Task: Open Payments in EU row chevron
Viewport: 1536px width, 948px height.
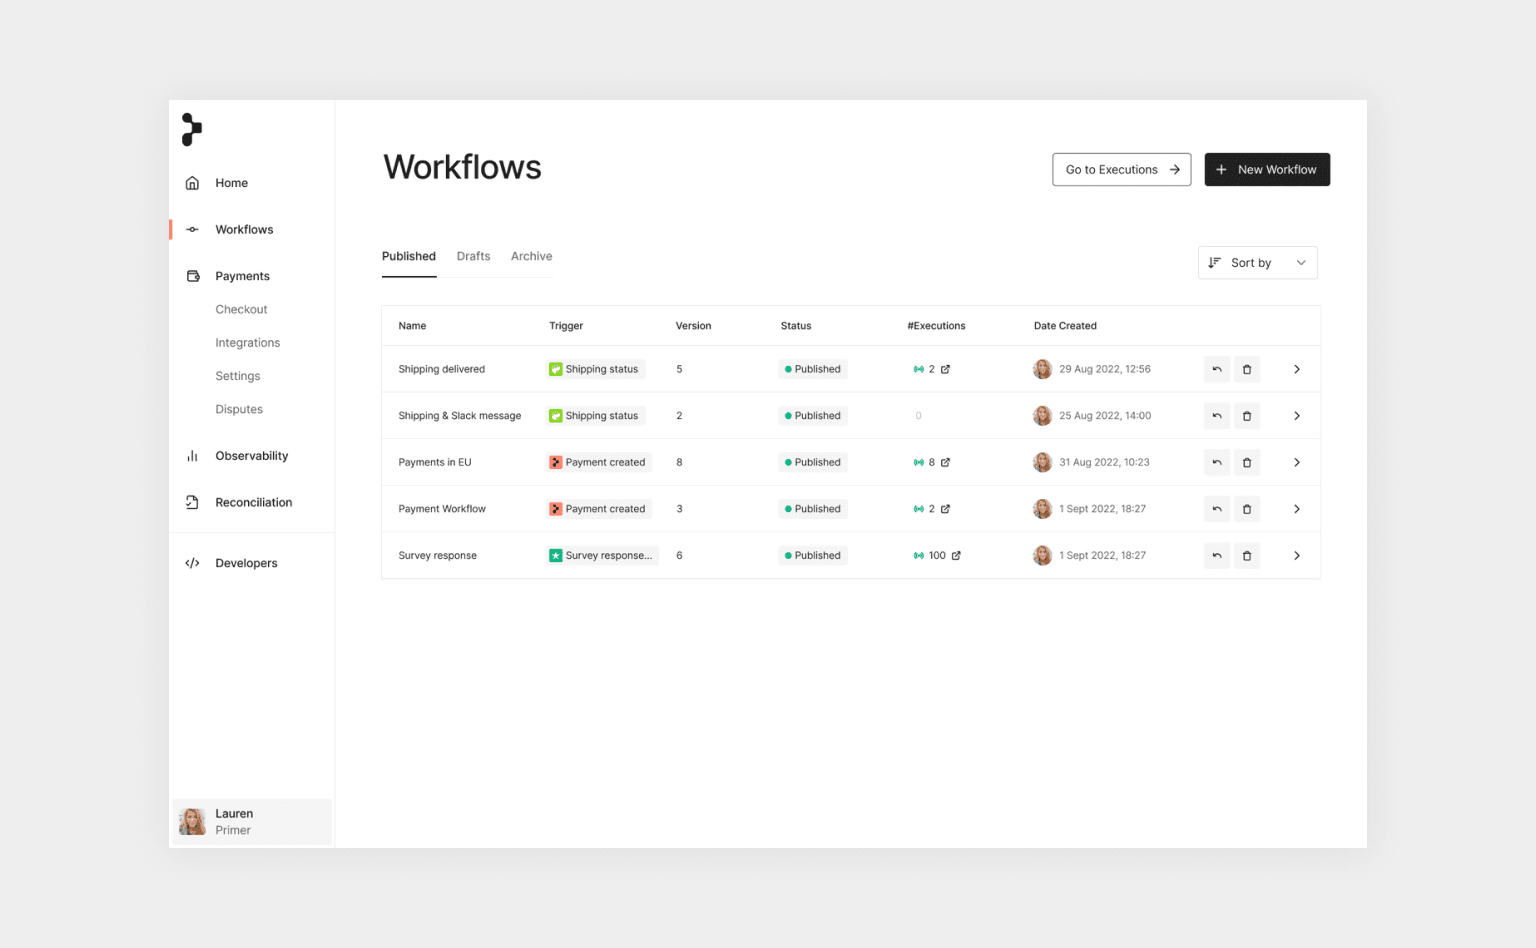Action: [x=1297, y=462]
